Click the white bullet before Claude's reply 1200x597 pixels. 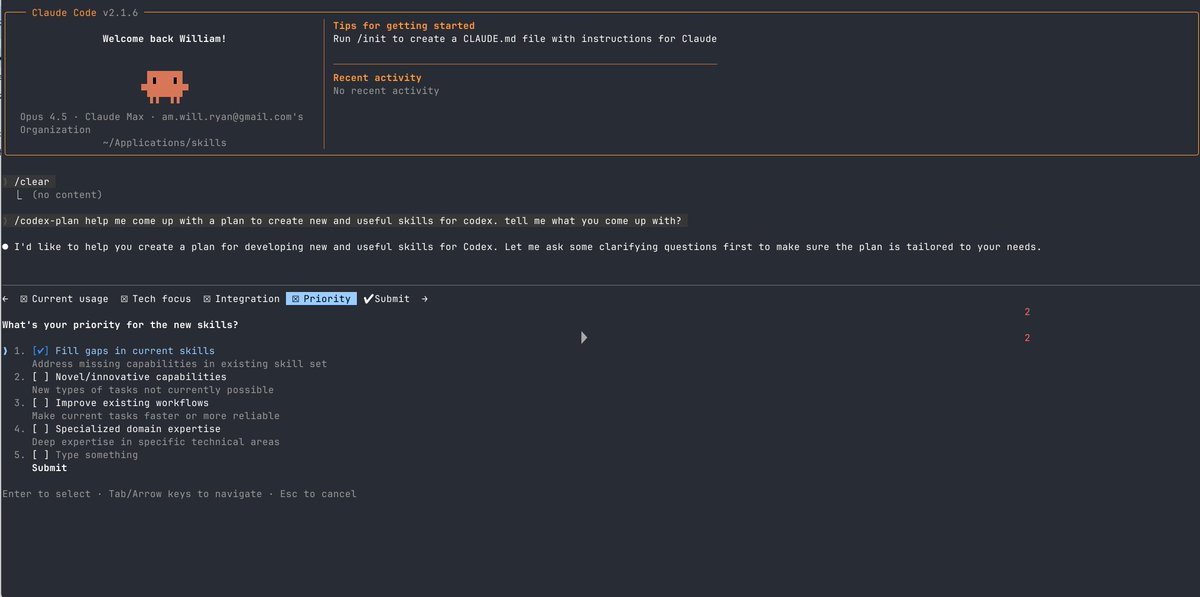pos(6,246)
